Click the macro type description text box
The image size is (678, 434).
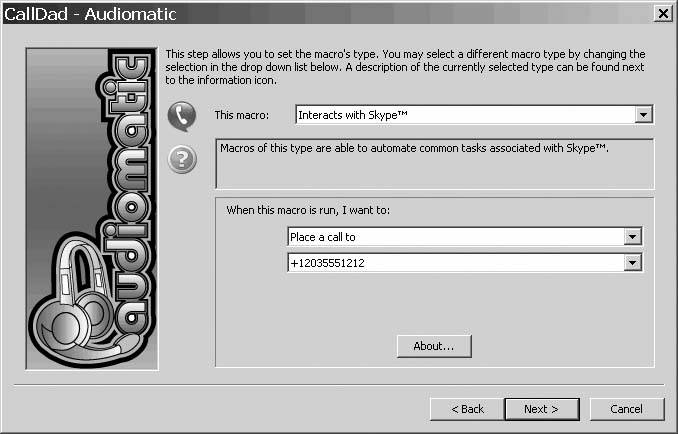coord(434,163)
